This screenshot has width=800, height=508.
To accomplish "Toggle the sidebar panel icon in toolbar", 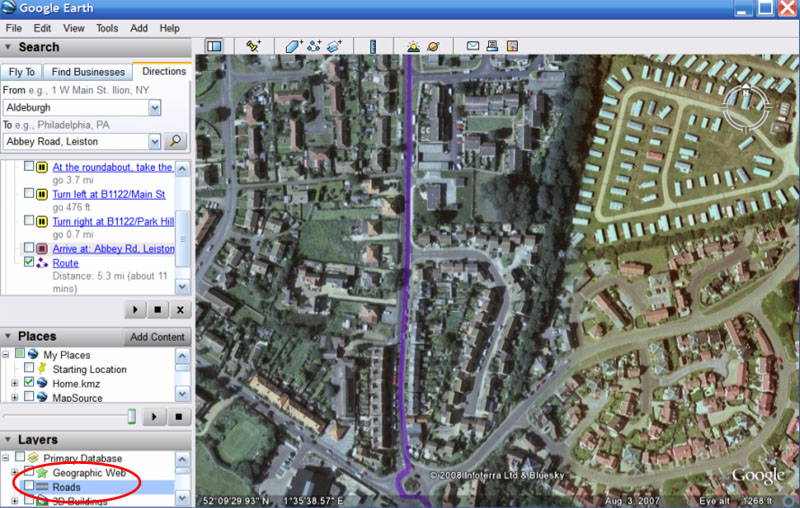I will point(214,46).
